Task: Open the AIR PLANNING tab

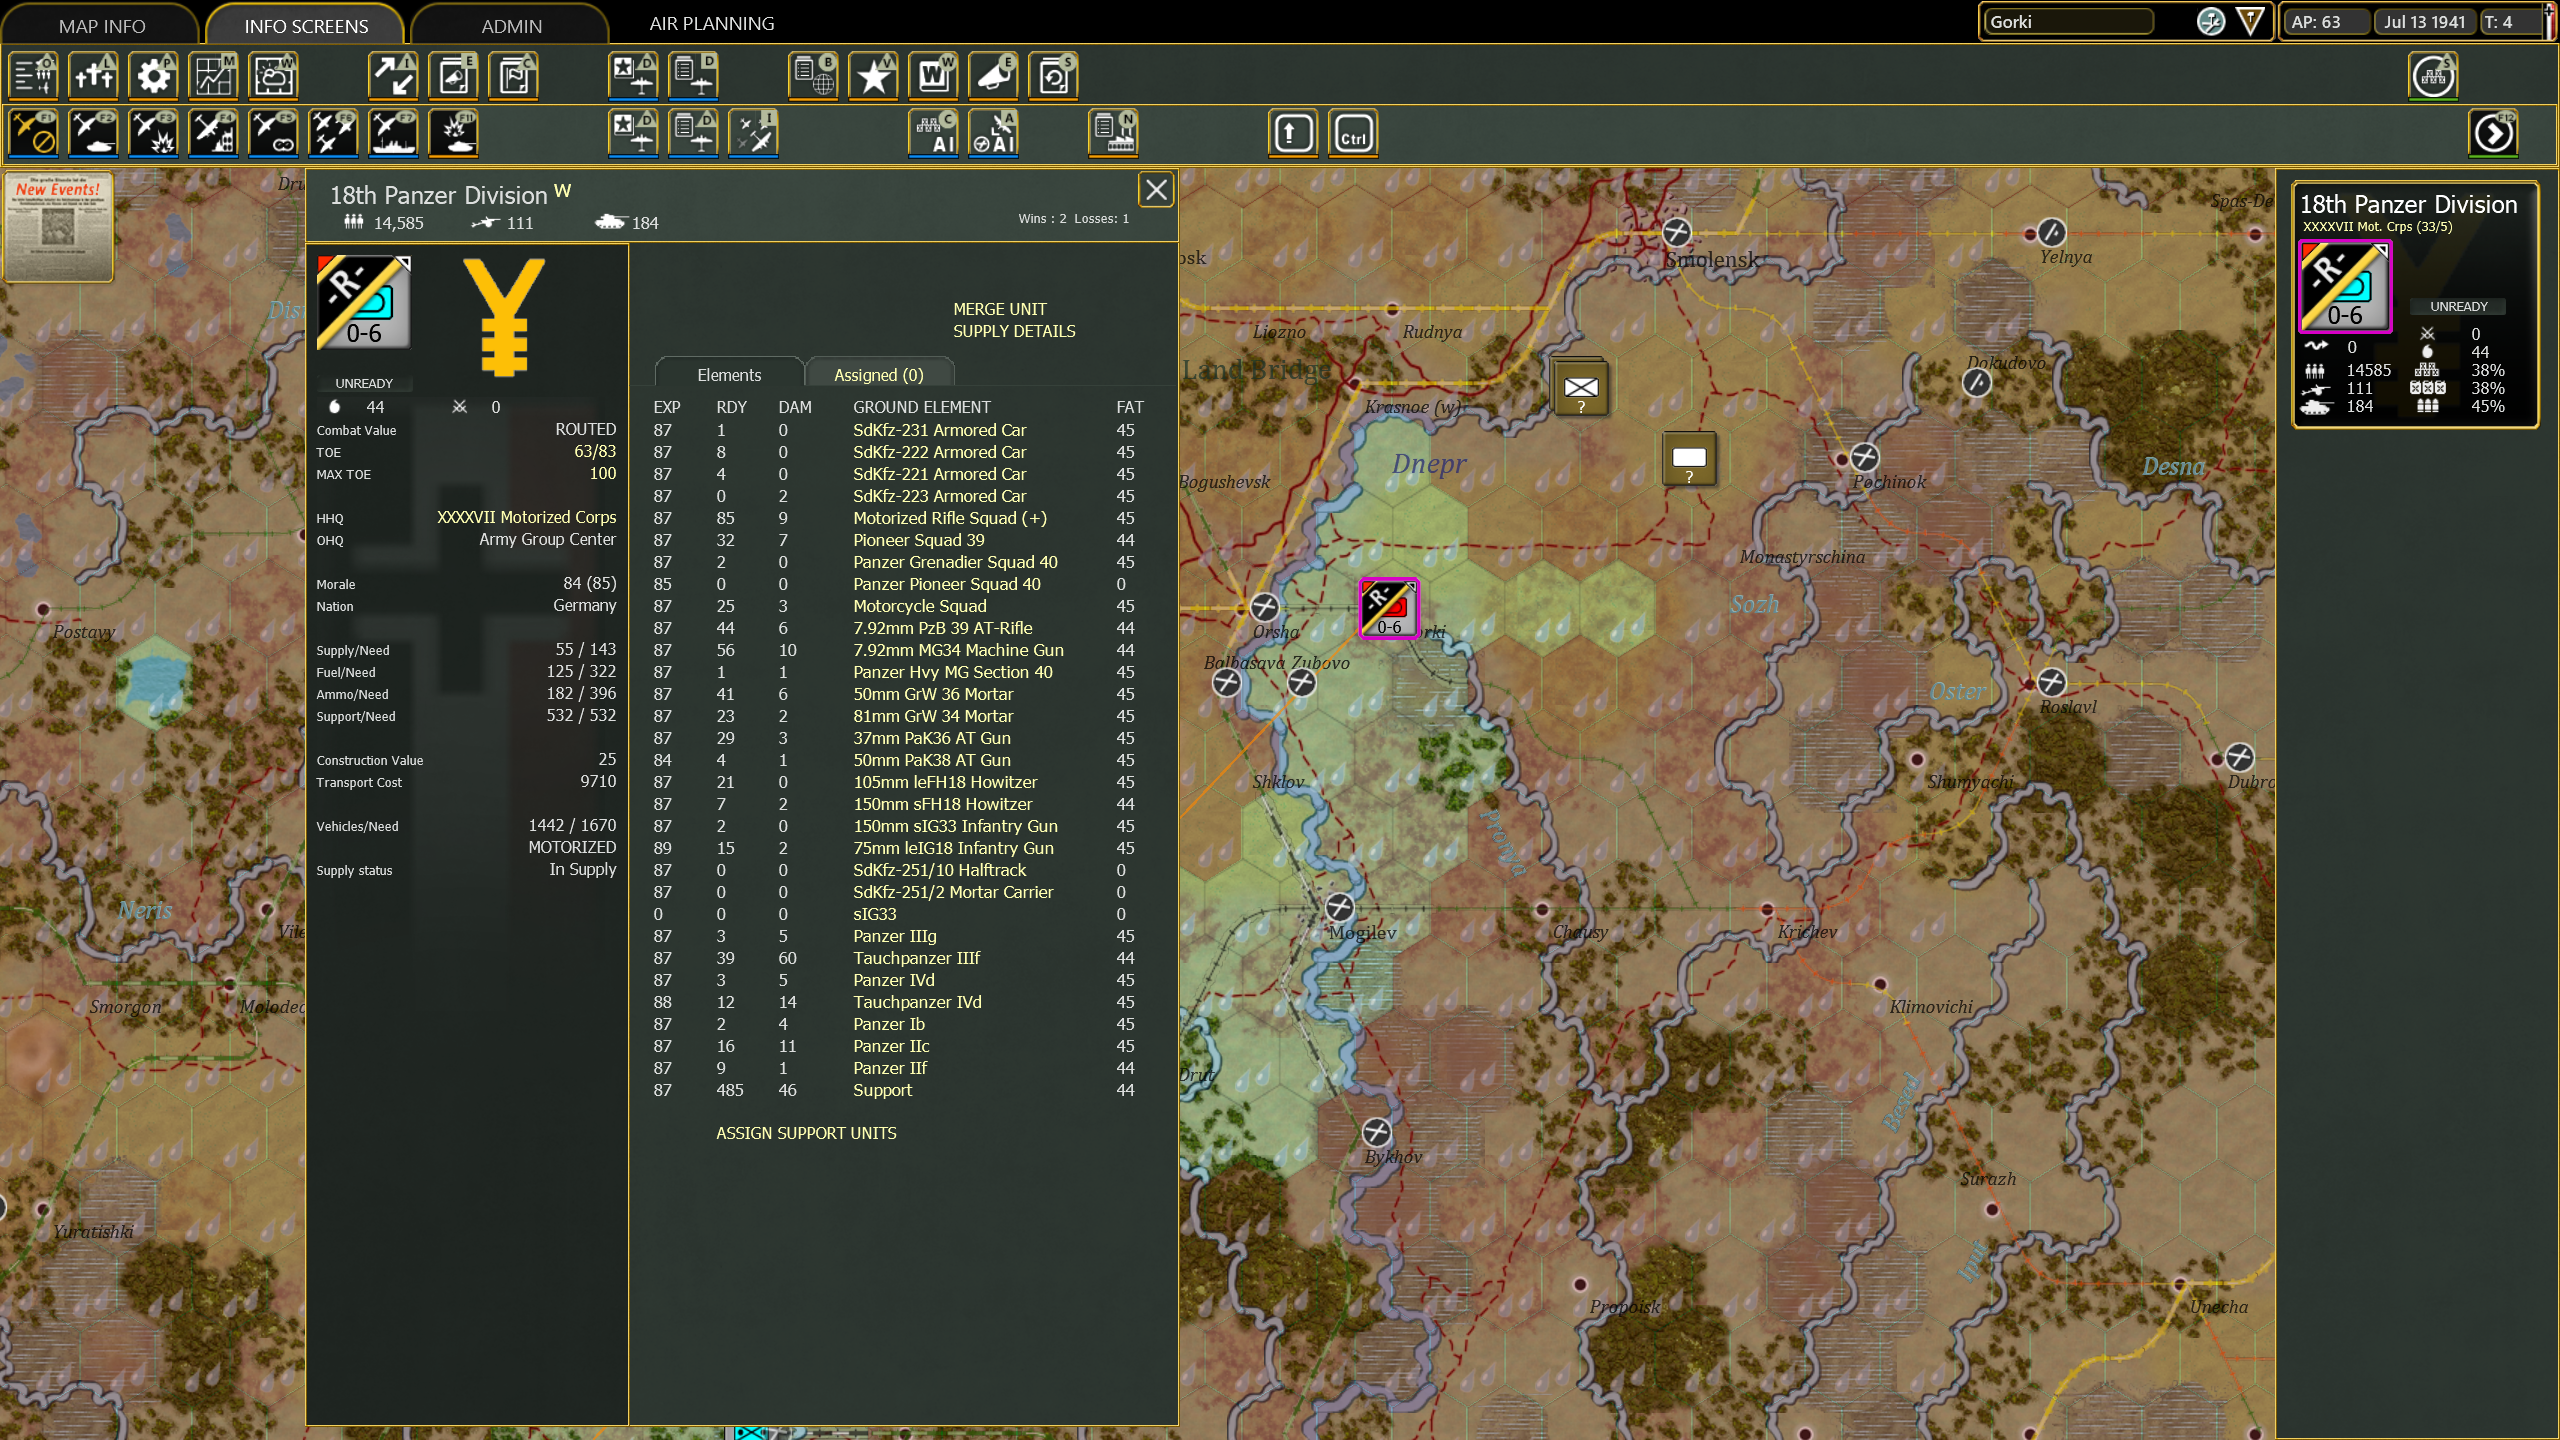Action: coord(712,23)
